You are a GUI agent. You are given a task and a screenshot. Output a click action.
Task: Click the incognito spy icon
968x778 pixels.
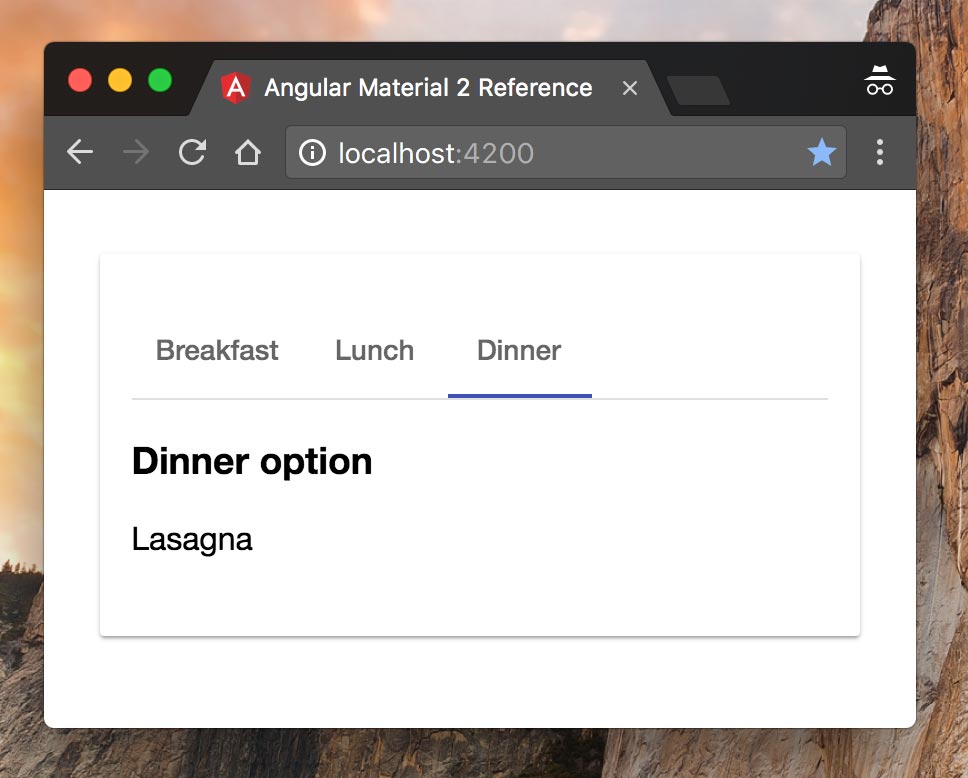(880, 80)
